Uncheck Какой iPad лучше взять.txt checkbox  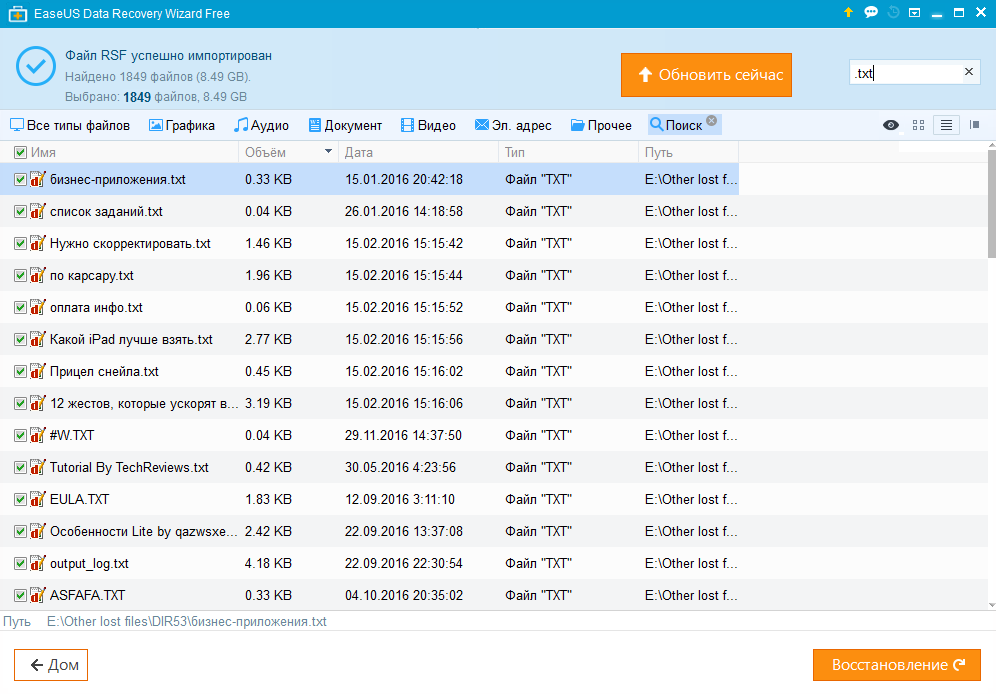(20, 340)
